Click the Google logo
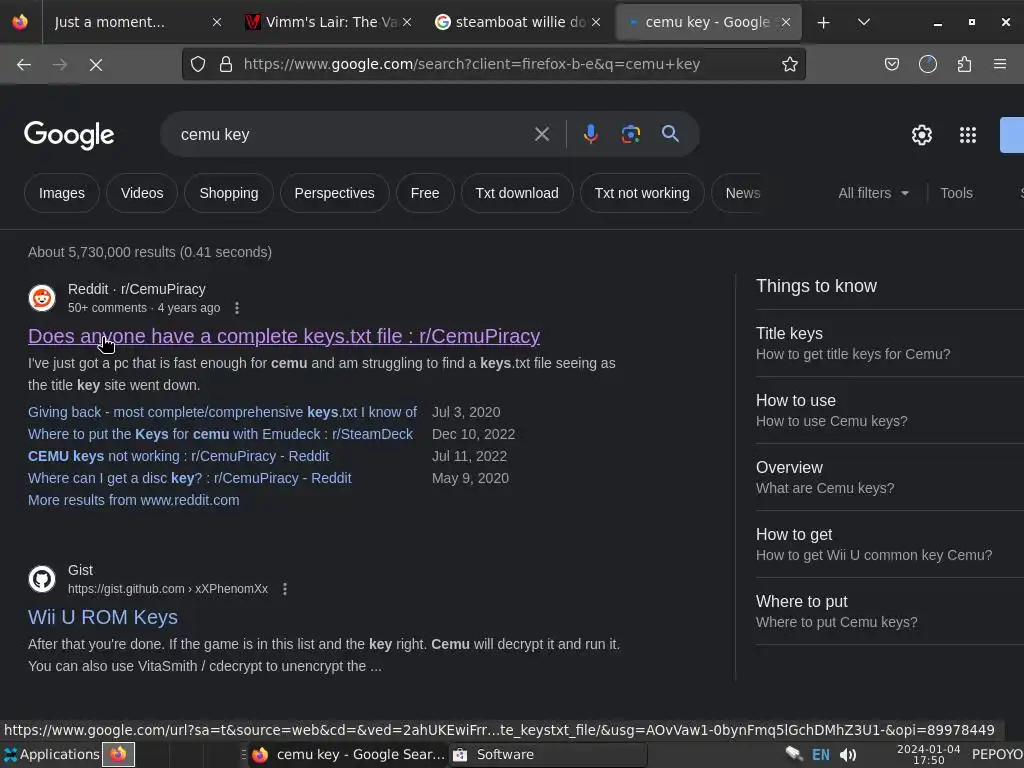Viewport: 1024px width, 768px height. pyautogui.click(x=69, y=135)
